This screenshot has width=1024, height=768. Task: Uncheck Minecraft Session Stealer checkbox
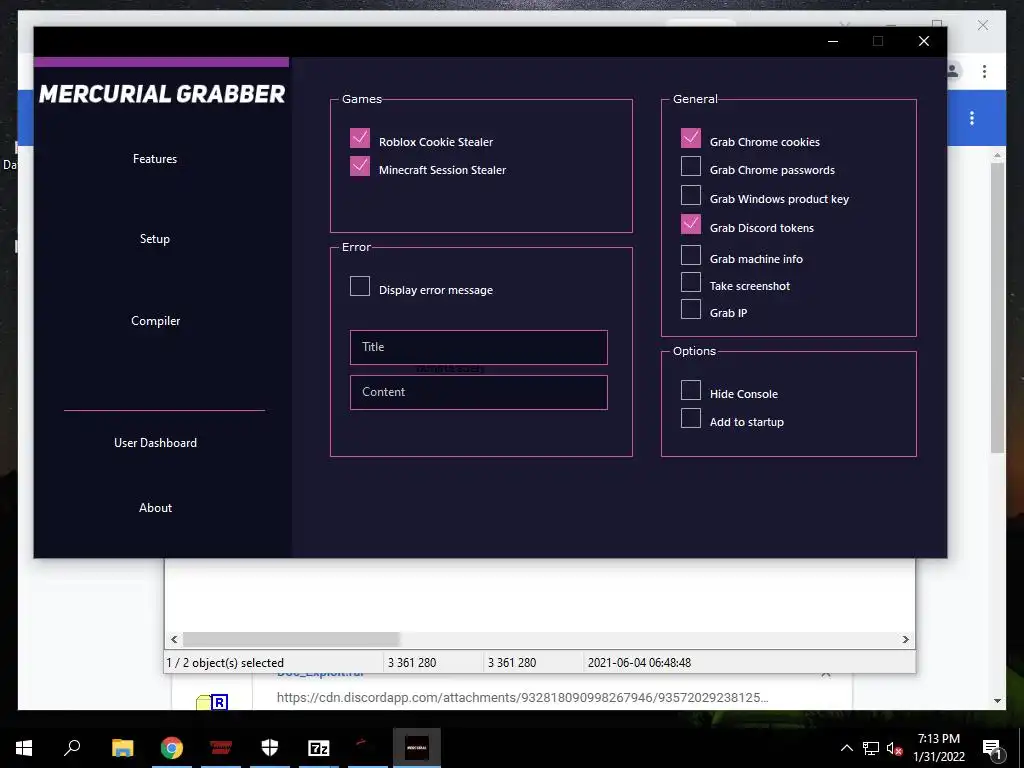tap(360, 166)
